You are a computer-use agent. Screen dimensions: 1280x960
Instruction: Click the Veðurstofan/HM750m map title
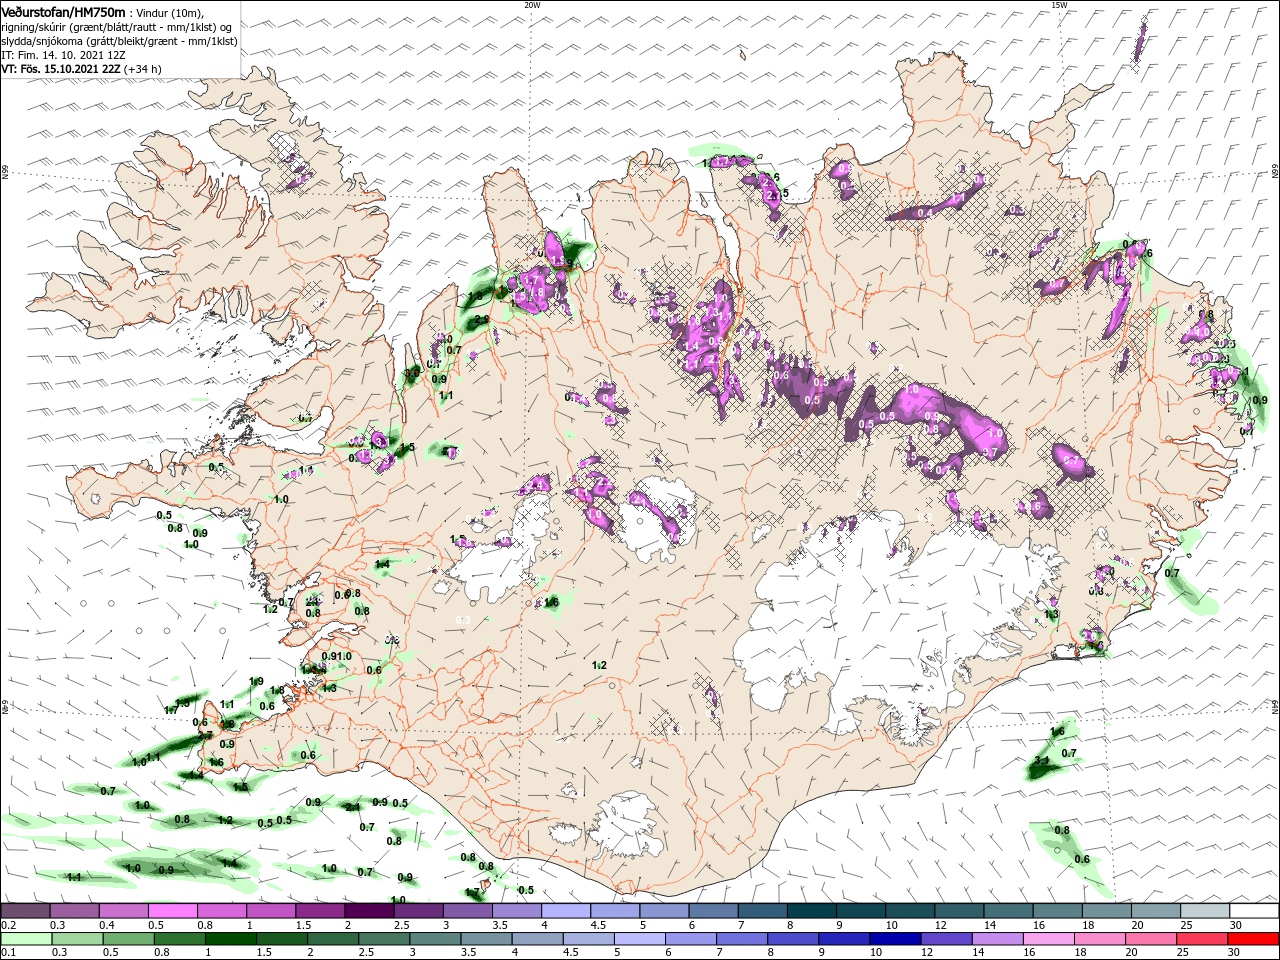[63, 11]
